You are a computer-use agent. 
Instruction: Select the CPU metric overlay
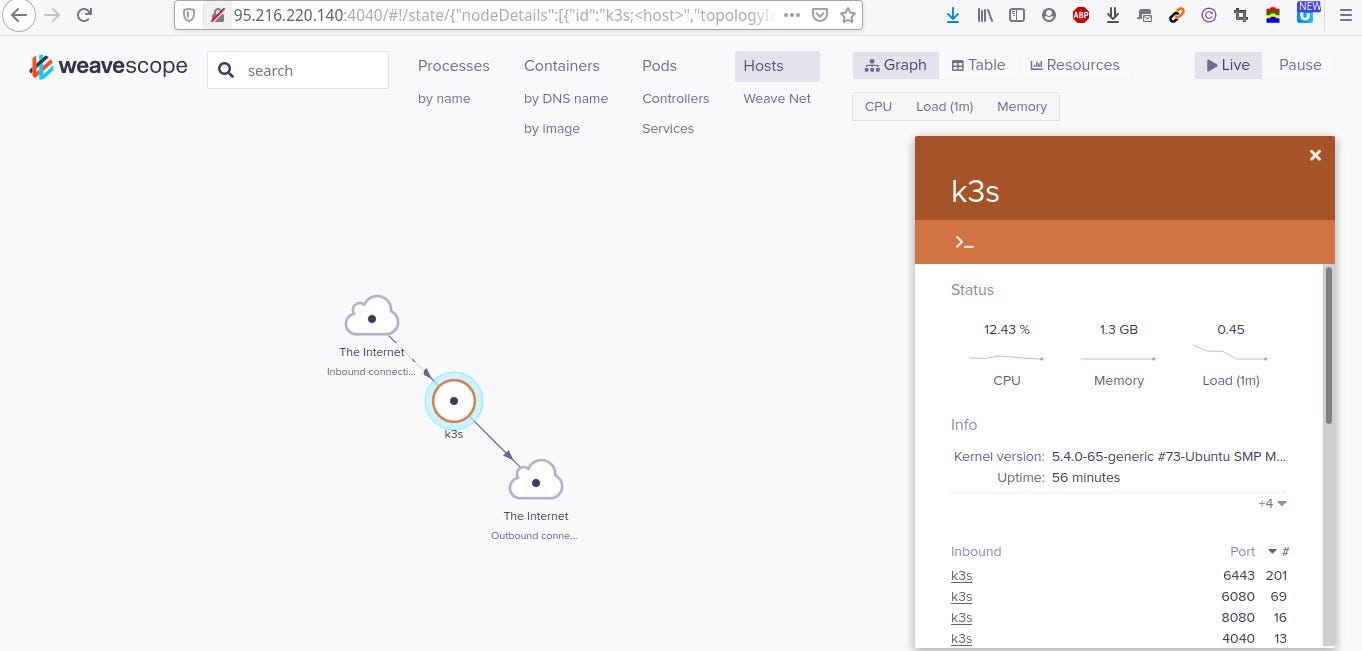coord(878,107)
